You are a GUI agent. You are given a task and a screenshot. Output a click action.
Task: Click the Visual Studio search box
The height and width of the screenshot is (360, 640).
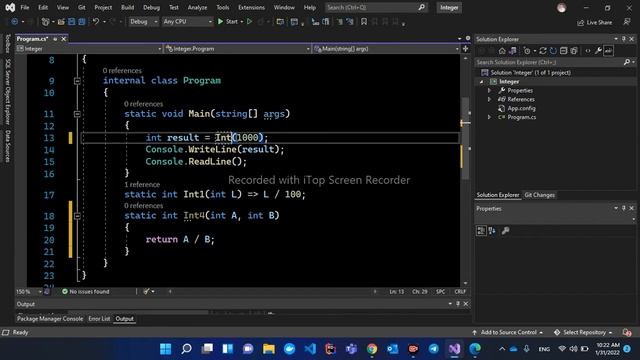pyautogui.click(x=376, y=8)
